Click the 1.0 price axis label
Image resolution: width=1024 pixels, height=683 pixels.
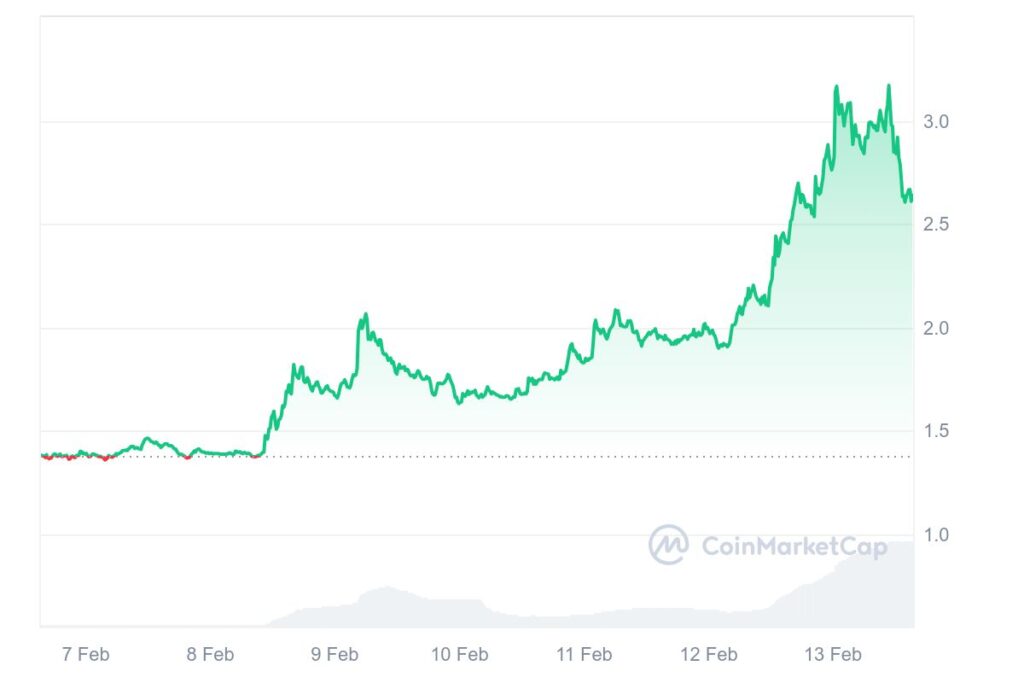click(x=936, y=535)
